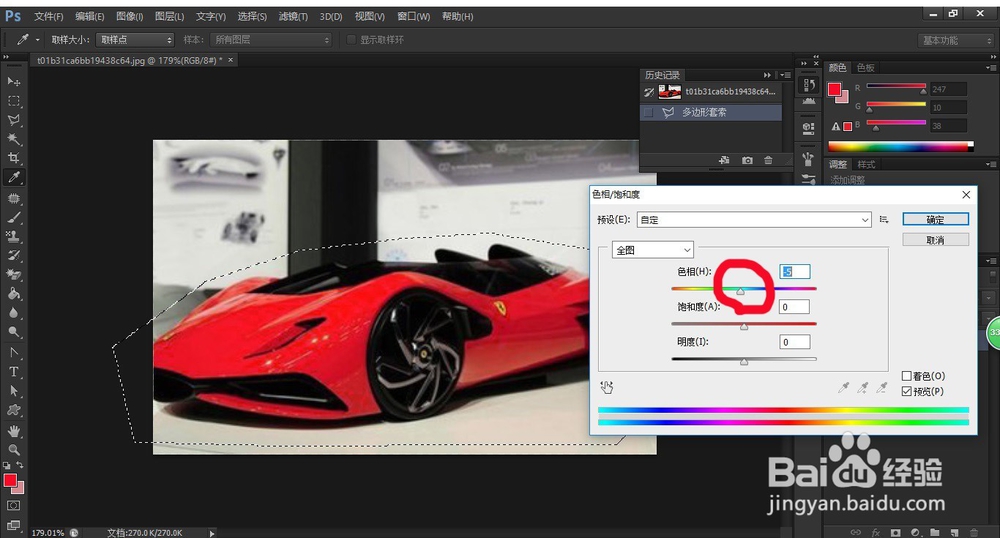1000x538 pixels.
Task: Delete current history state with trash icon
Action: tap(768, 161)
